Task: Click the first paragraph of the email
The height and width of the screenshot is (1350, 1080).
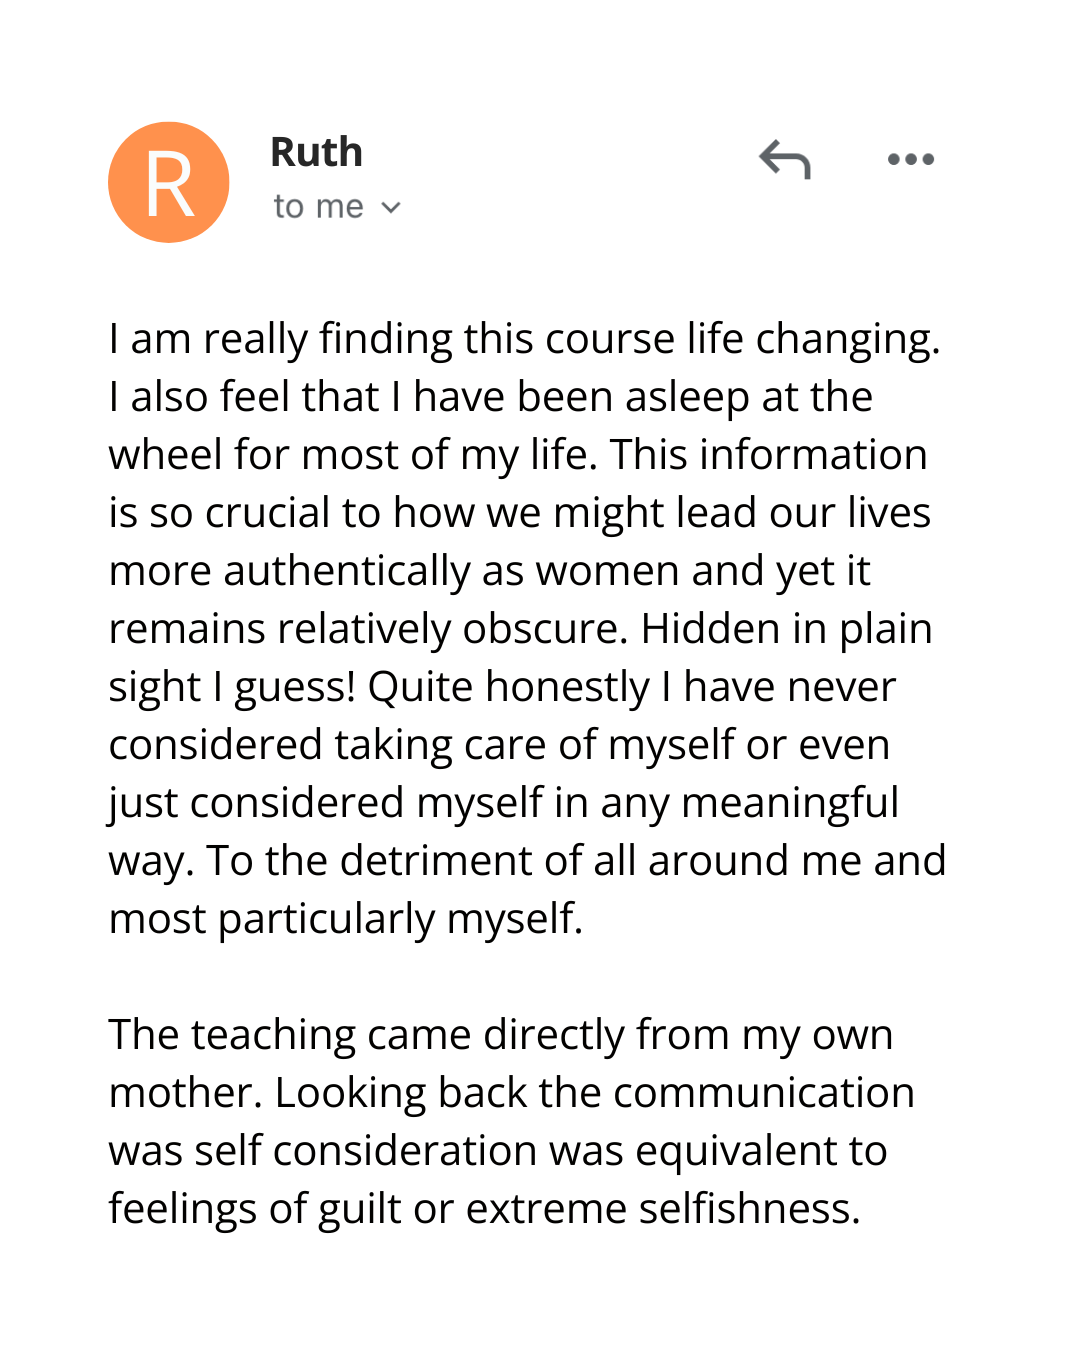Action: 525,628
